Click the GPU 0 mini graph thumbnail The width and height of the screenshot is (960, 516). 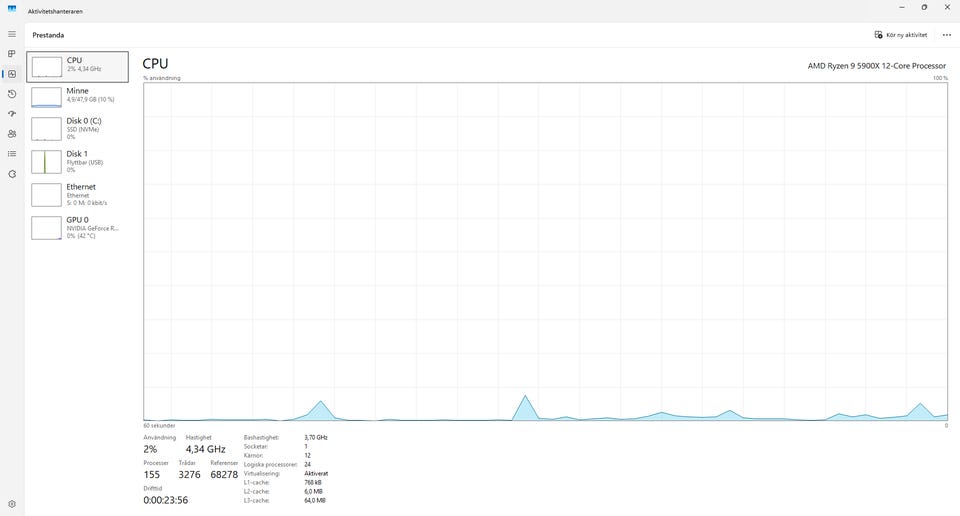(47, 228)
